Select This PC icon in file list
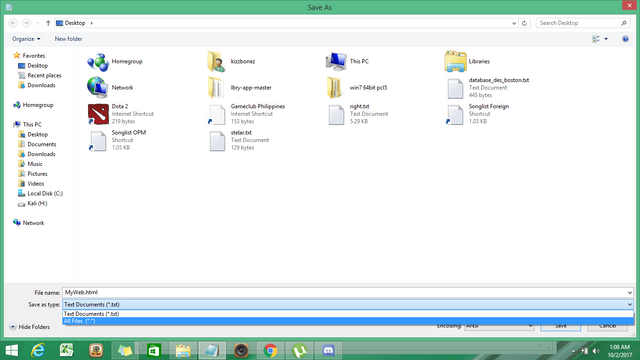Viewport: 640px width, 360px height. 347,62
